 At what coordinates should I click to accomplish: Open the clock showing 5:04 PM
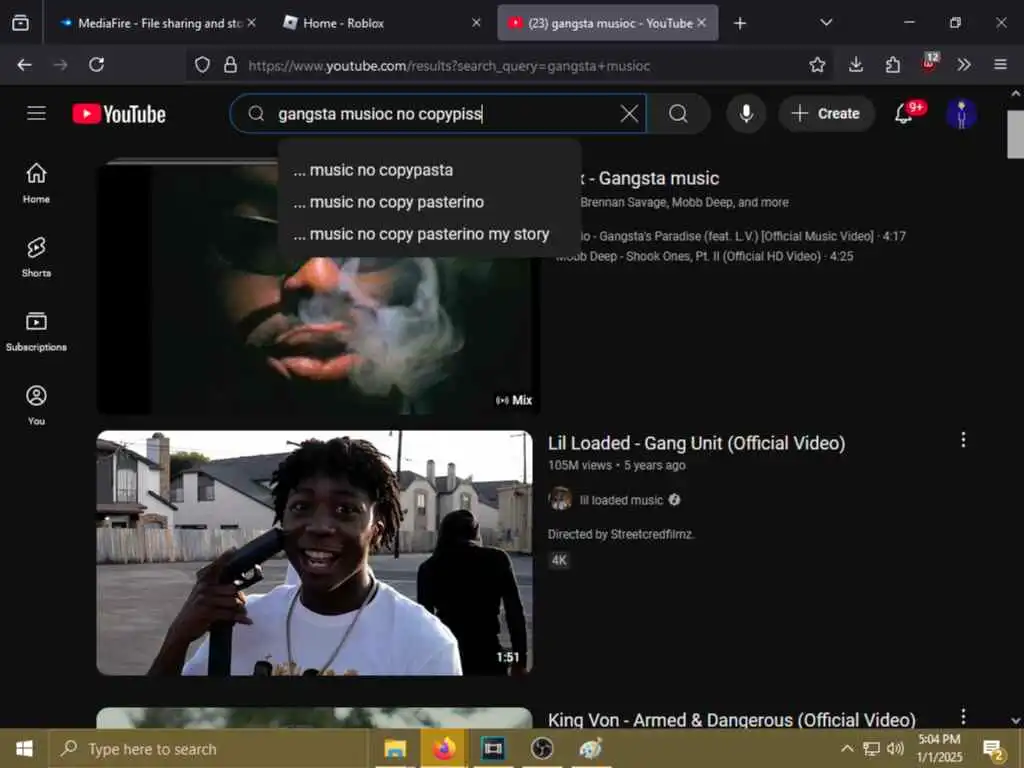(x=940, y=748)
